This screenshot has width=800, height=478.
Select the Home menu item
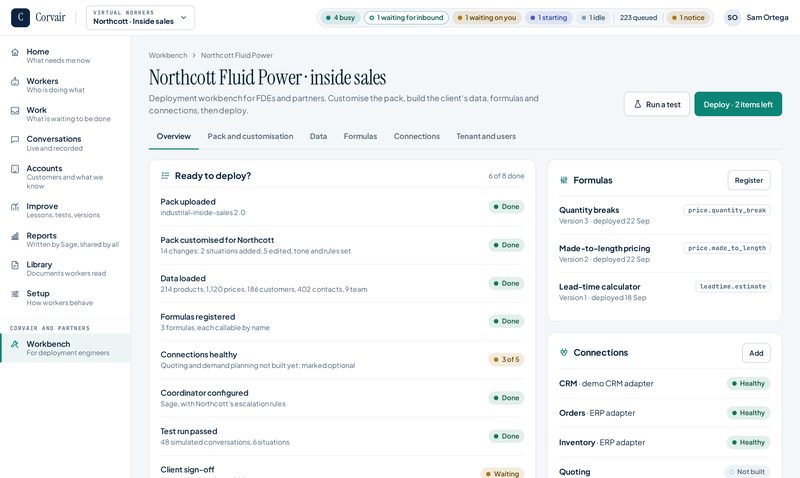65,56
